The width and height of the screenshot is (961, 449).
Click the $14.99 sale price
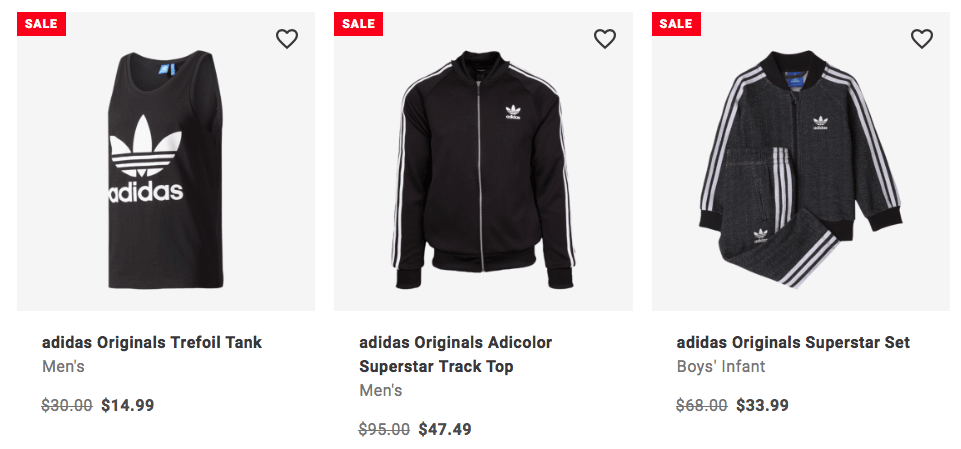coord(128,405)
